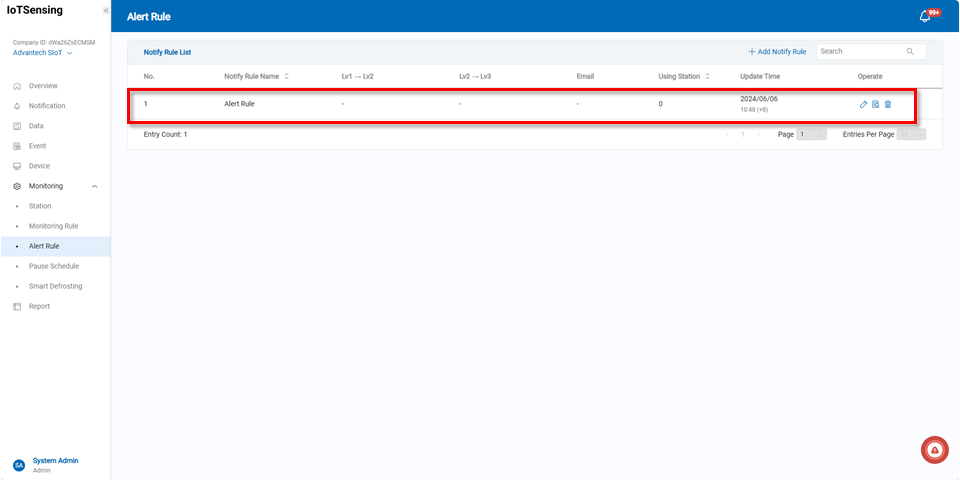960x480 pixels.
Task: Collapse the Monitoring menu section
Action: coord(94,186)
